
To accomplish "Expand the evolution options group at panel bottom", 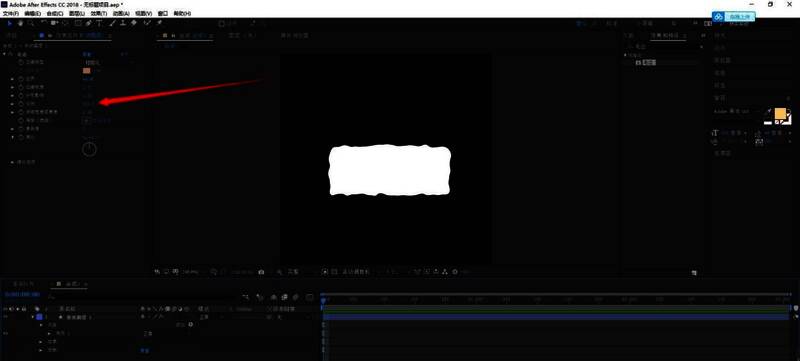I will 12,162.
